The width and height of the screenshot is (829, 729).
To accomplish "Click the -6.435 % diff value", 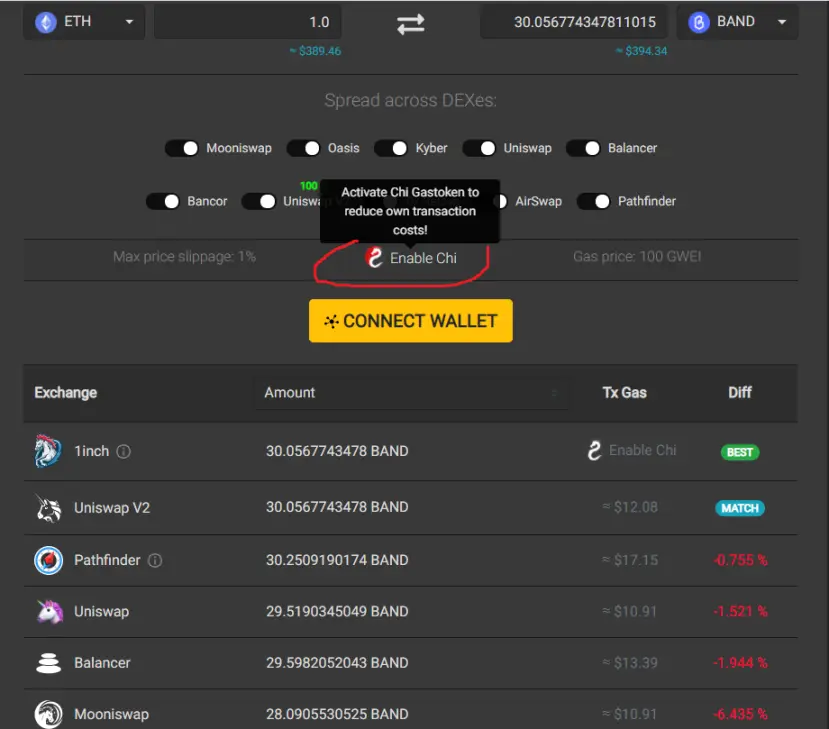I will [740, 714].
